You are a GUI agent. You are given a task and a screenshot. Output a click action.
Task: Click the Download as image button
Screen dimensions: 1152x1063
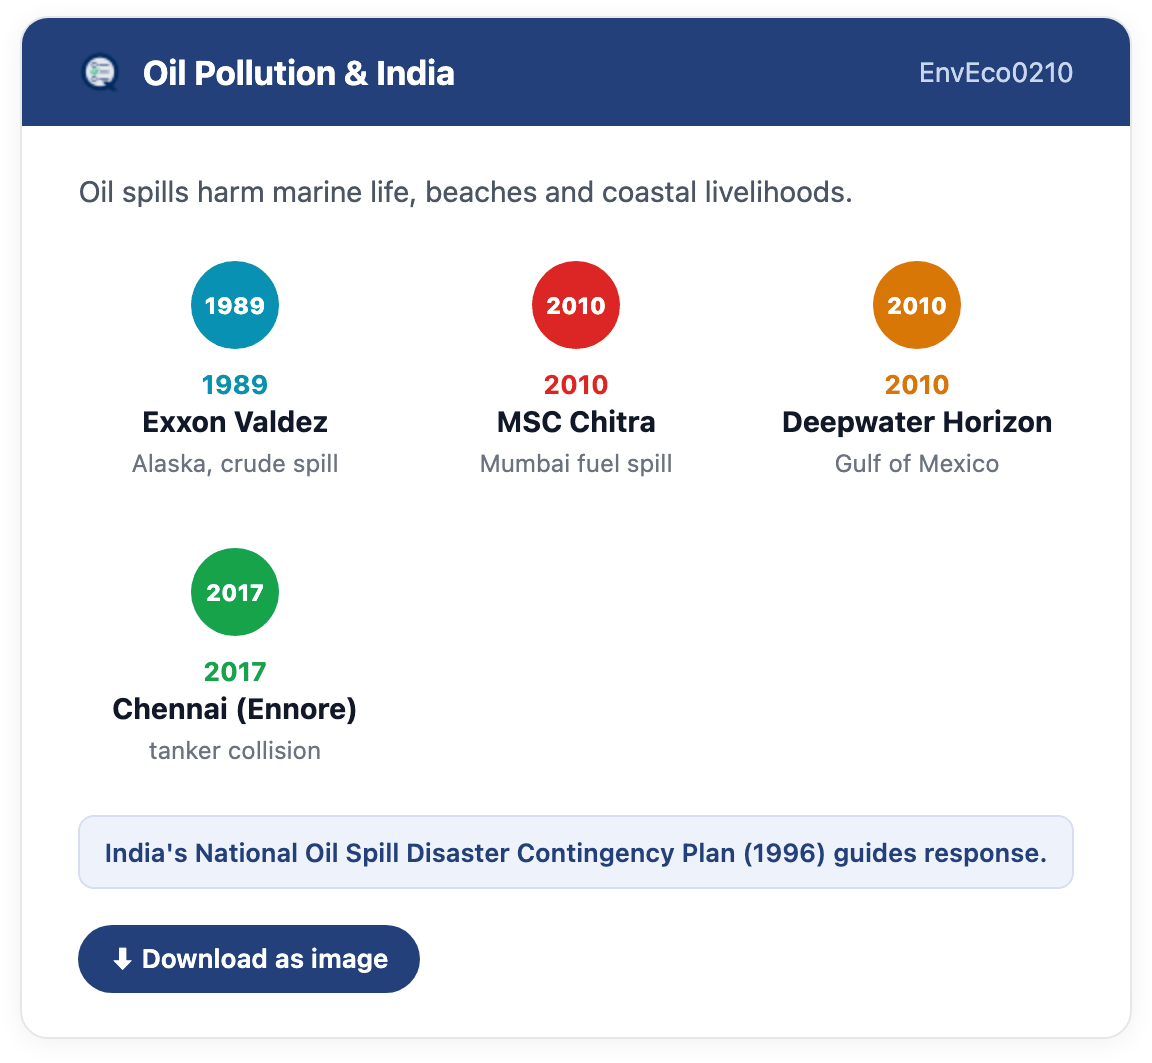tap(249, 959)
